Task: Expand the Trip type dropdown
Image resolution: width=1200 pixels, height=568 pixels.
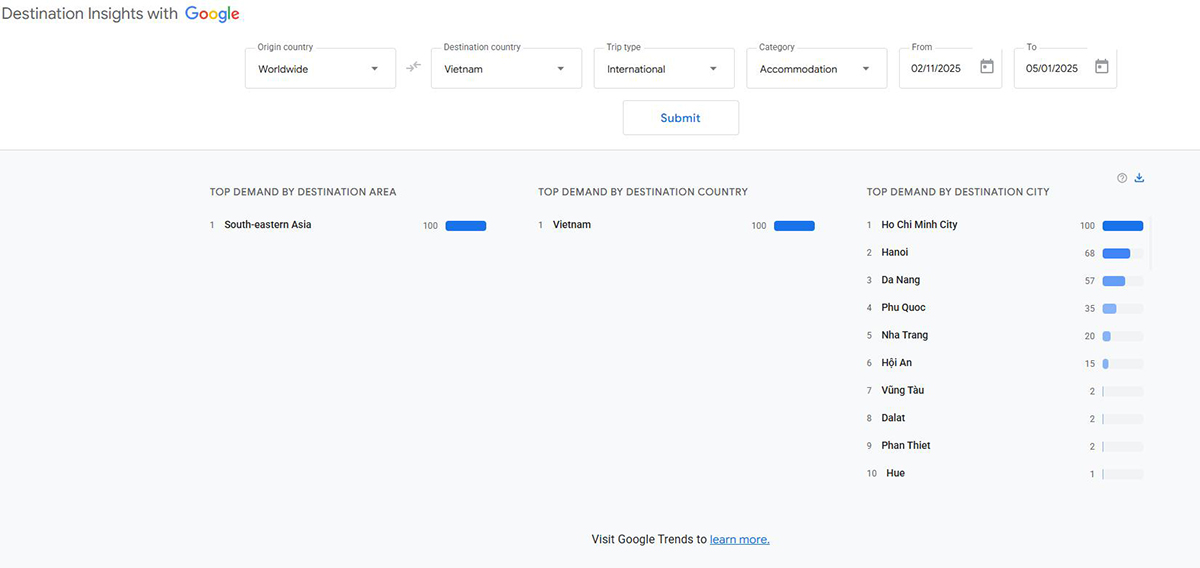Action: point(662,69)
